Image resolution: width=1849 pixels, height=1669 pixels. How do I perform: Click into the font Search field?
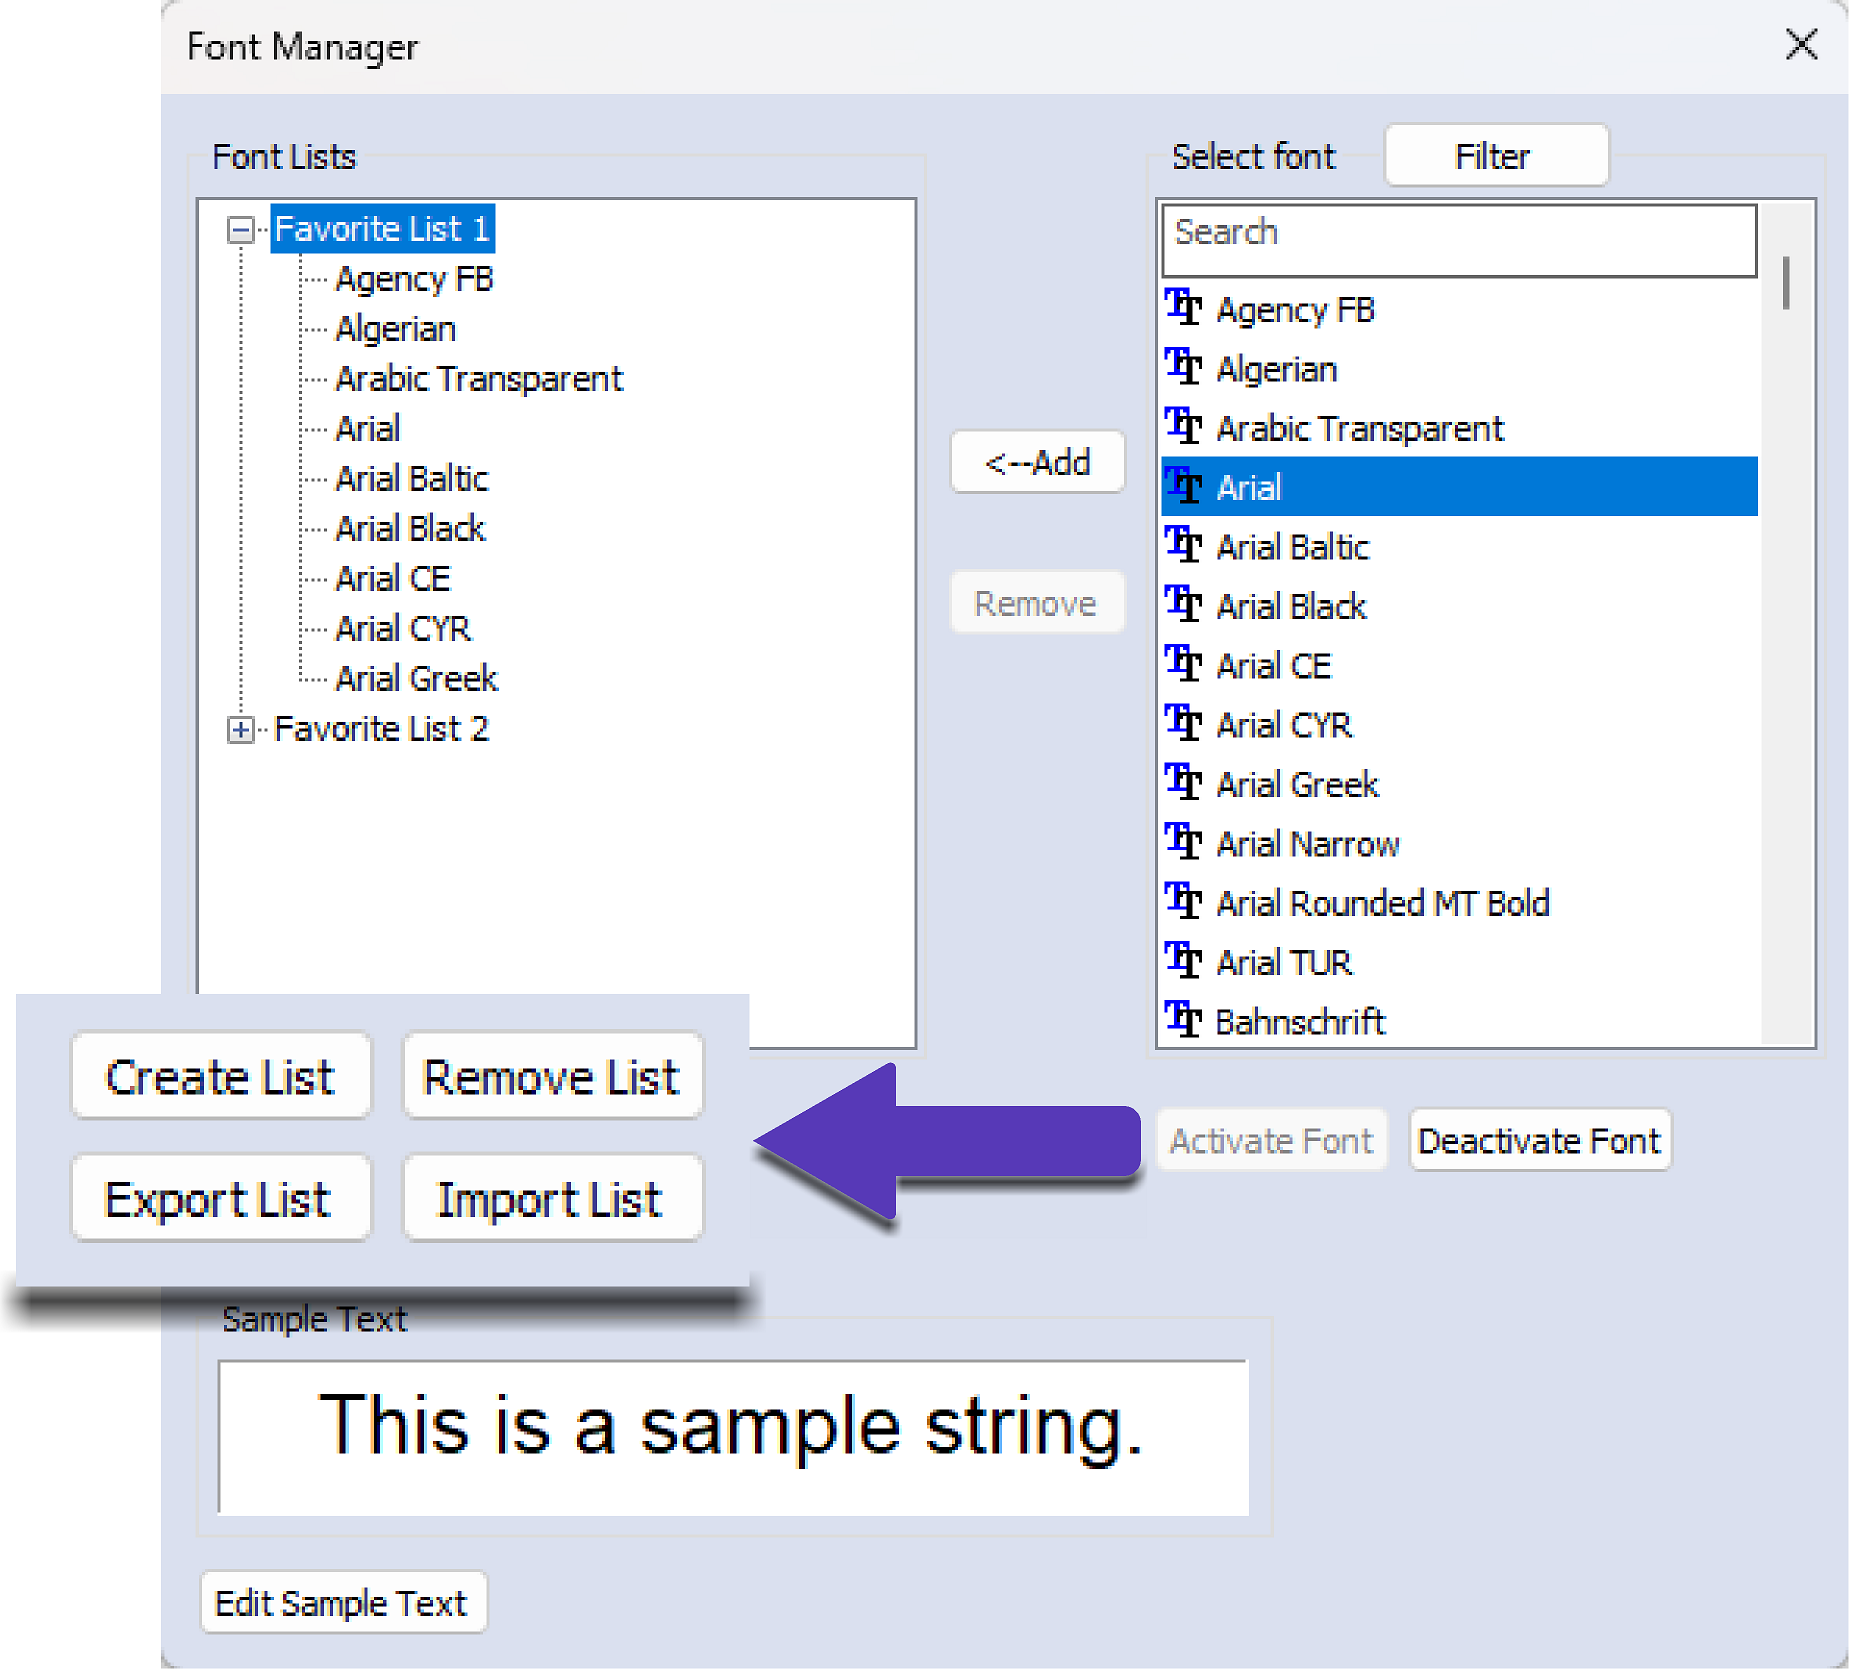click(x=1458, y=240)
